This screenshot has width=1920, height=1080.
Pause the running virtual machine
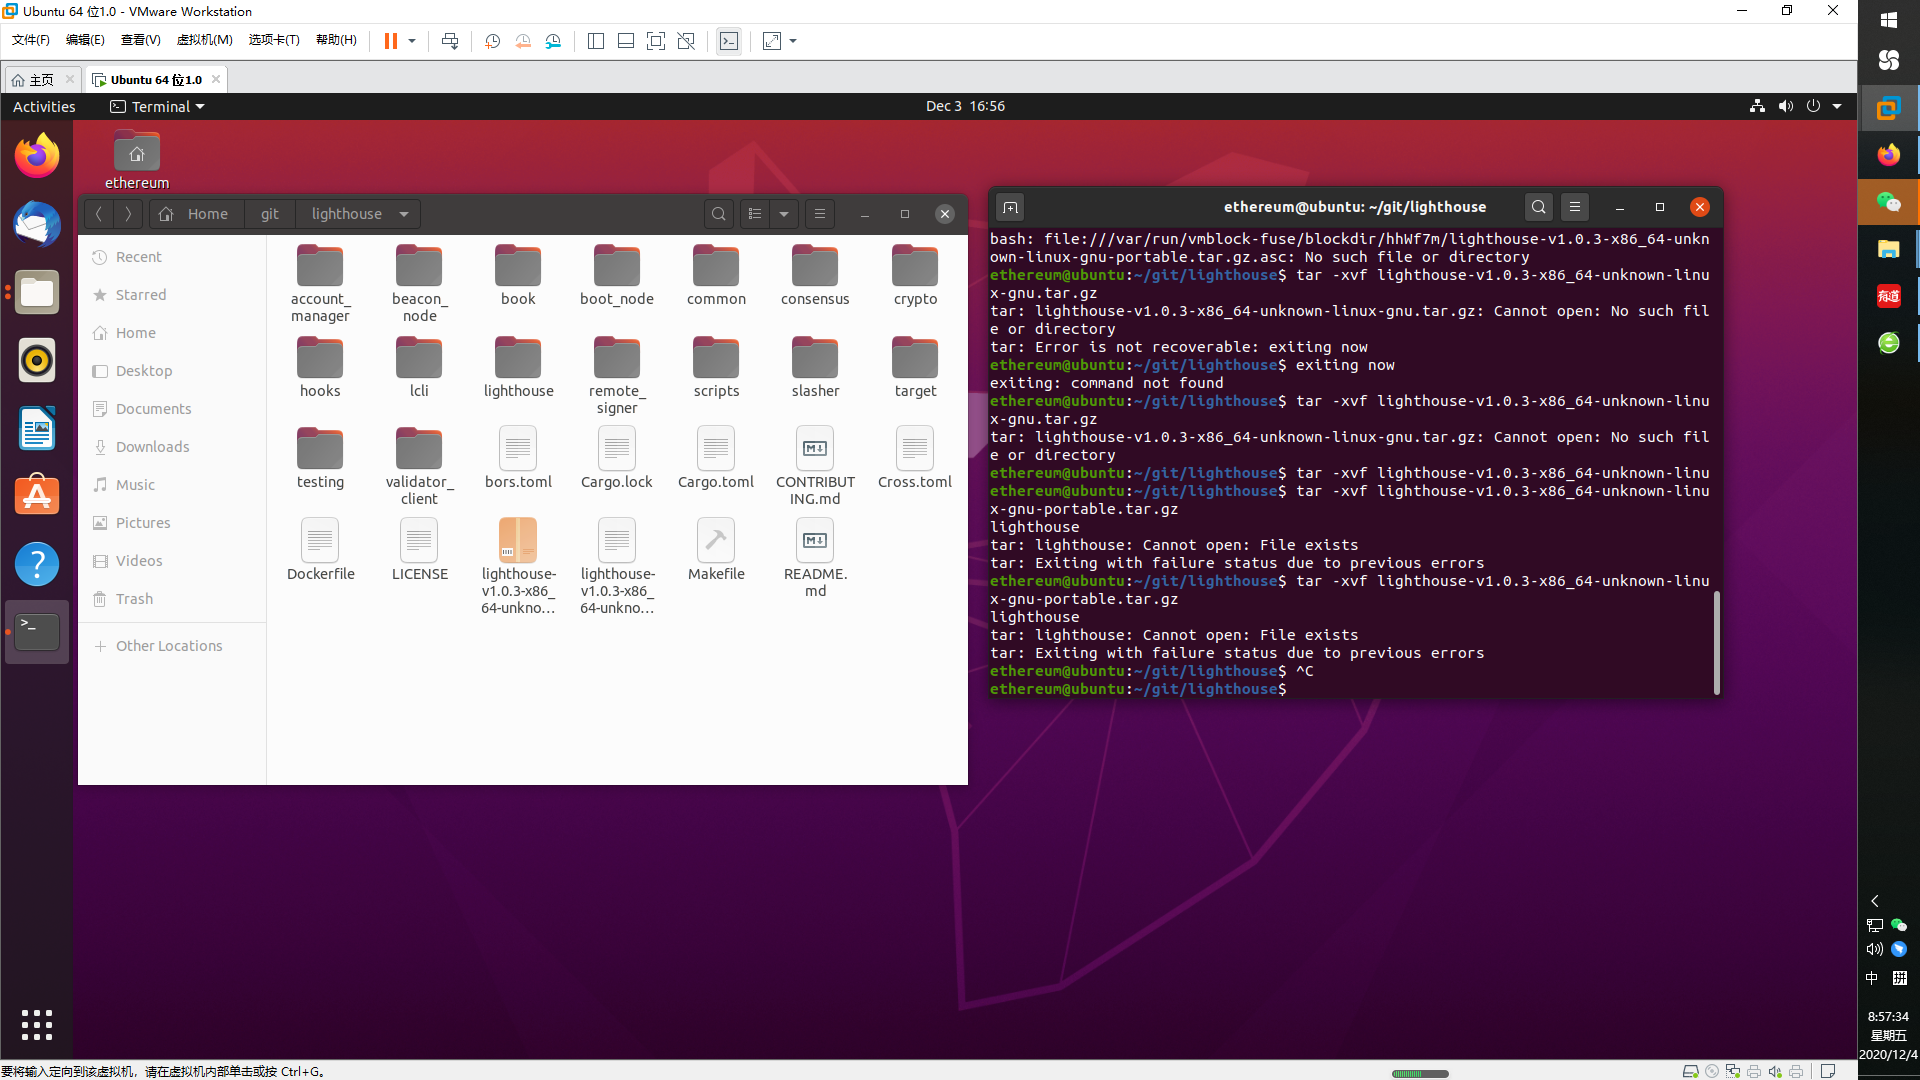390,41
